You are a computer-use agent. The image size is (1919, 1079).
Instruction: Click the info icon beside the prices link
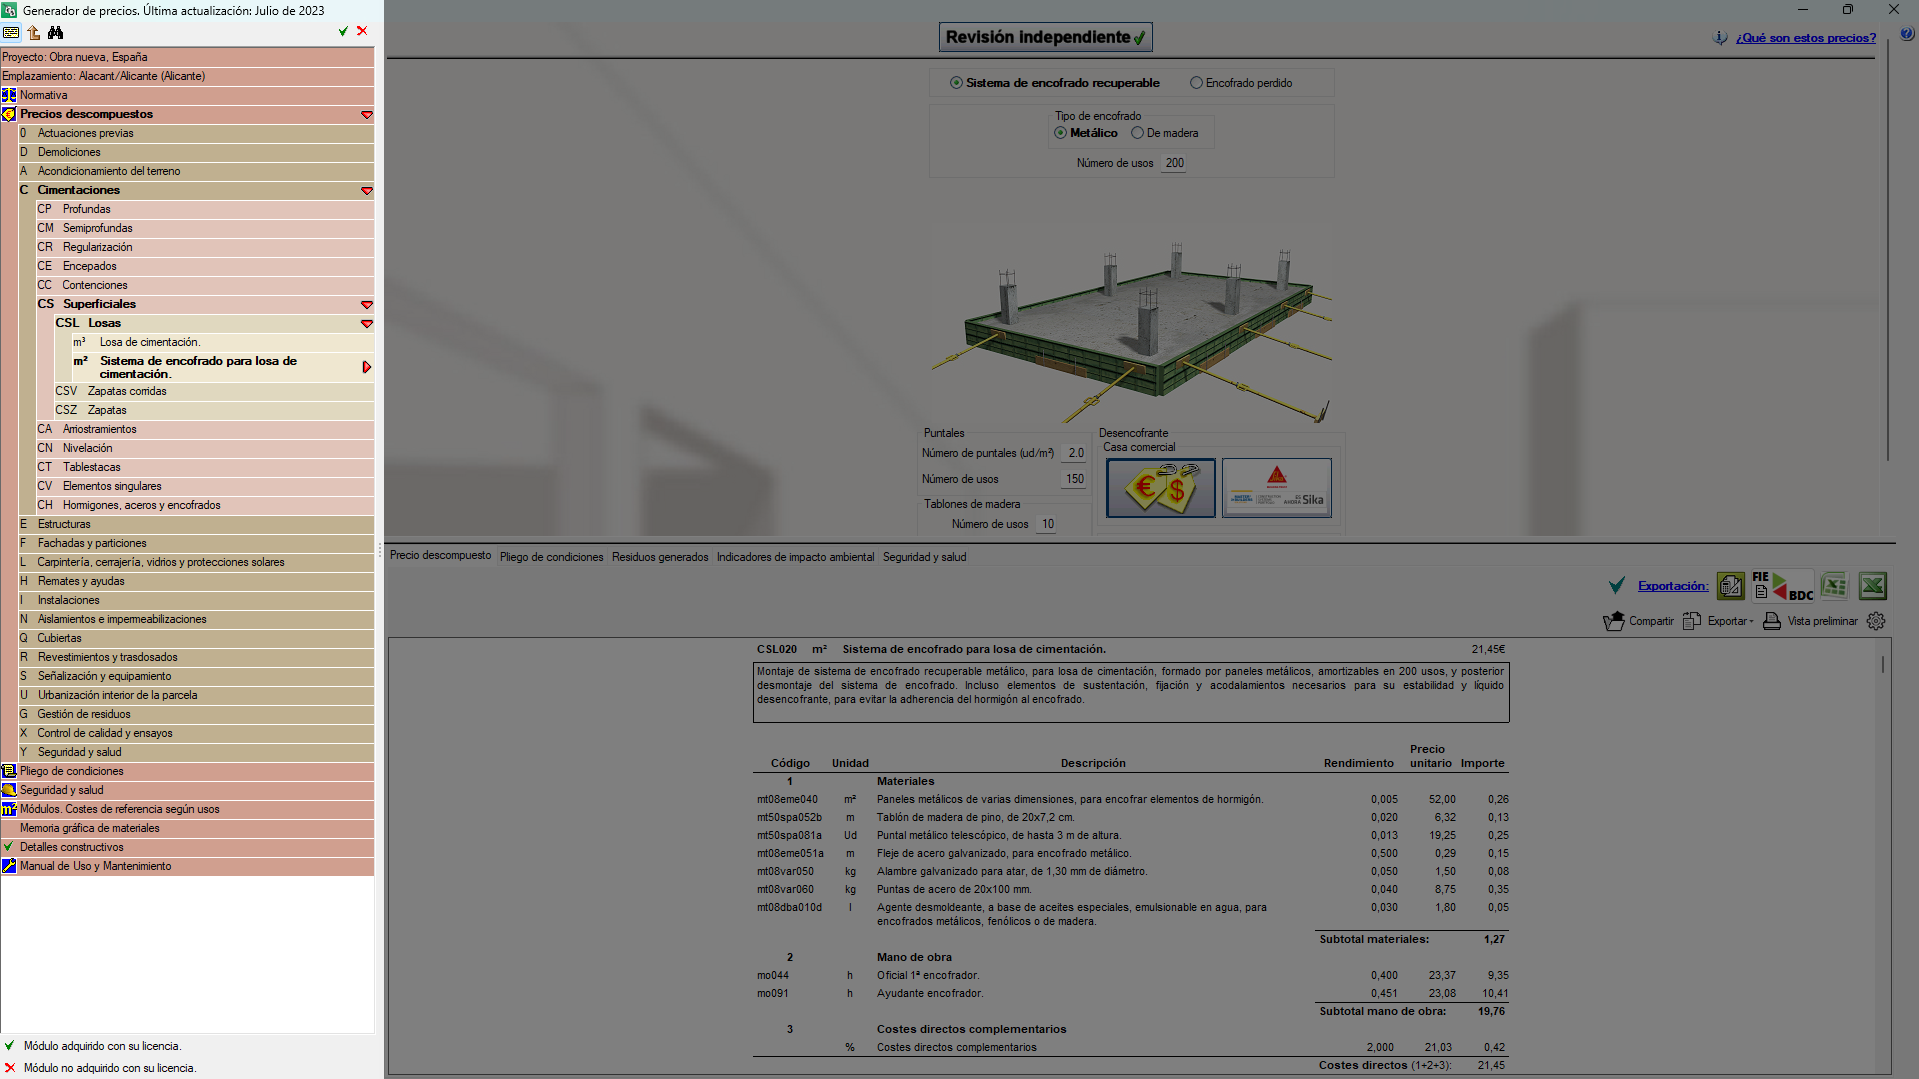point(1720,38)
